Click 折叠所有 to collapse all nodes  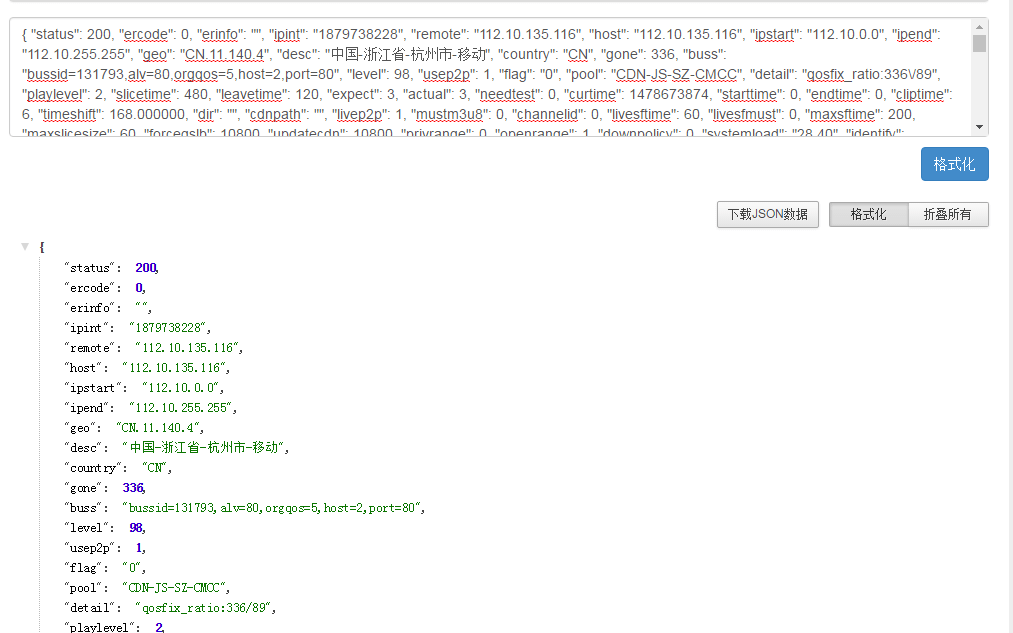click(x=948, y=214)
